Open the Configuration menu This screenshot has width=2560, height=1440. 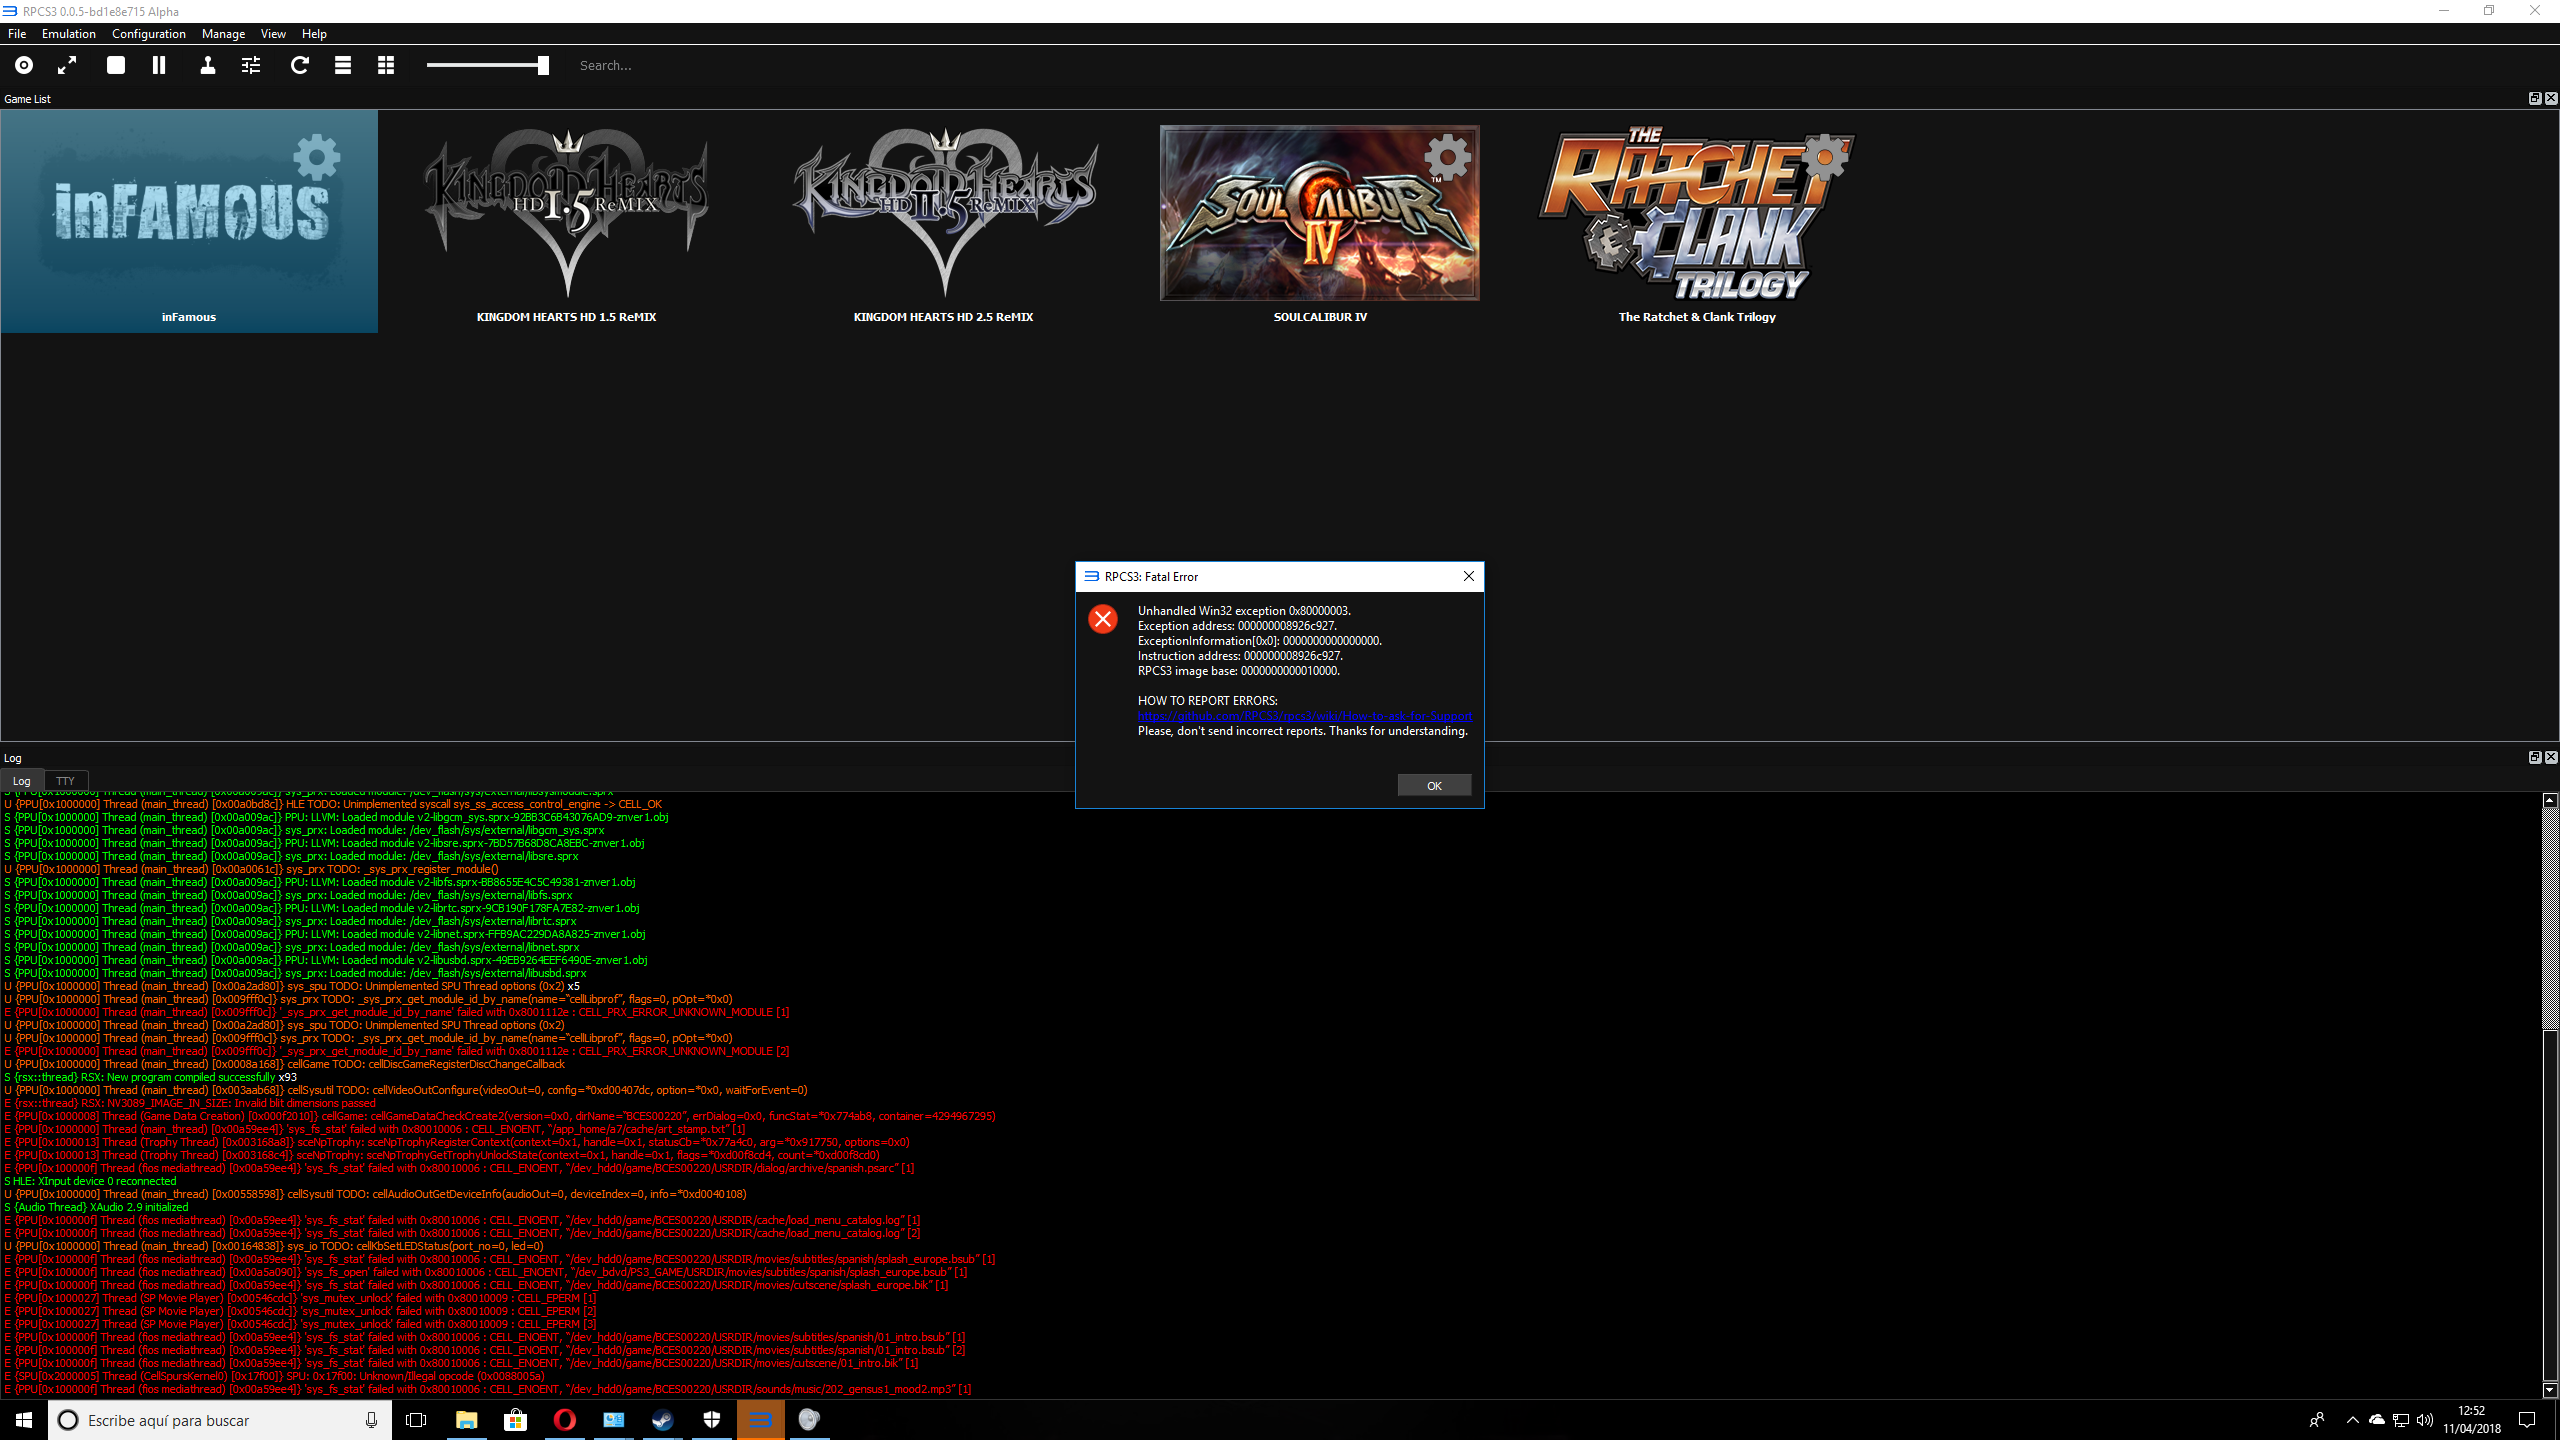(149, 34)
